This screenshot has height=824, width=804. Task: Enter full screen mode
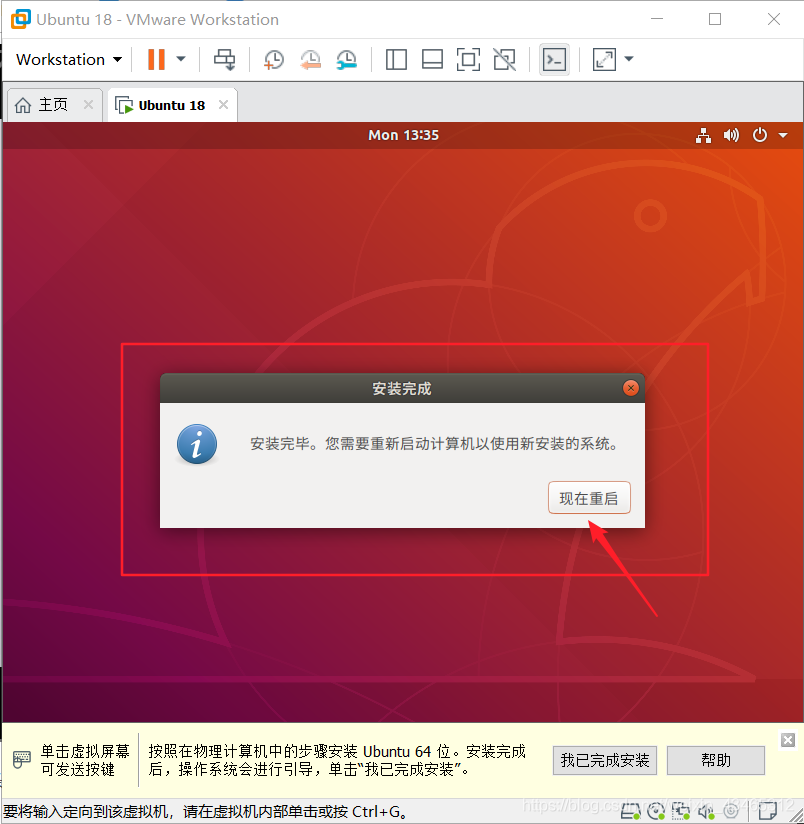pos(468,59)
